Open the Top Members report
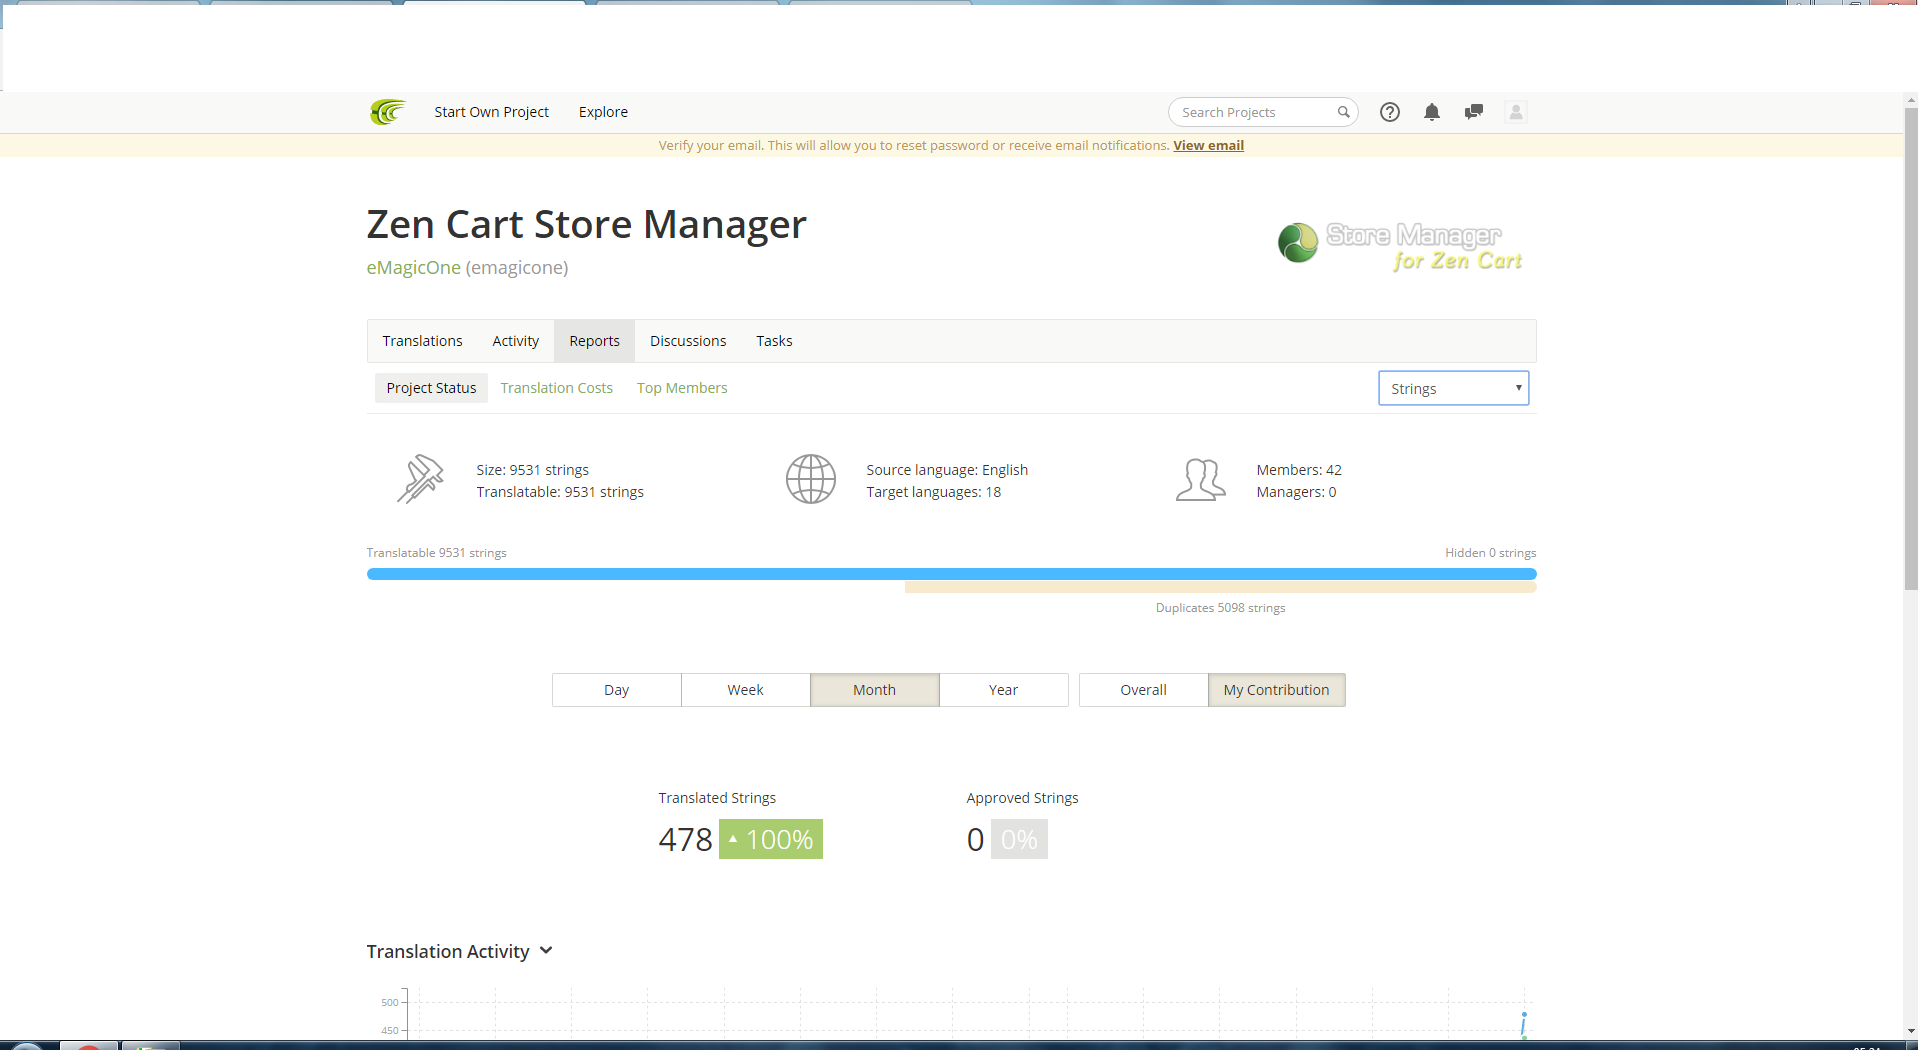 (x=682, y=388)
